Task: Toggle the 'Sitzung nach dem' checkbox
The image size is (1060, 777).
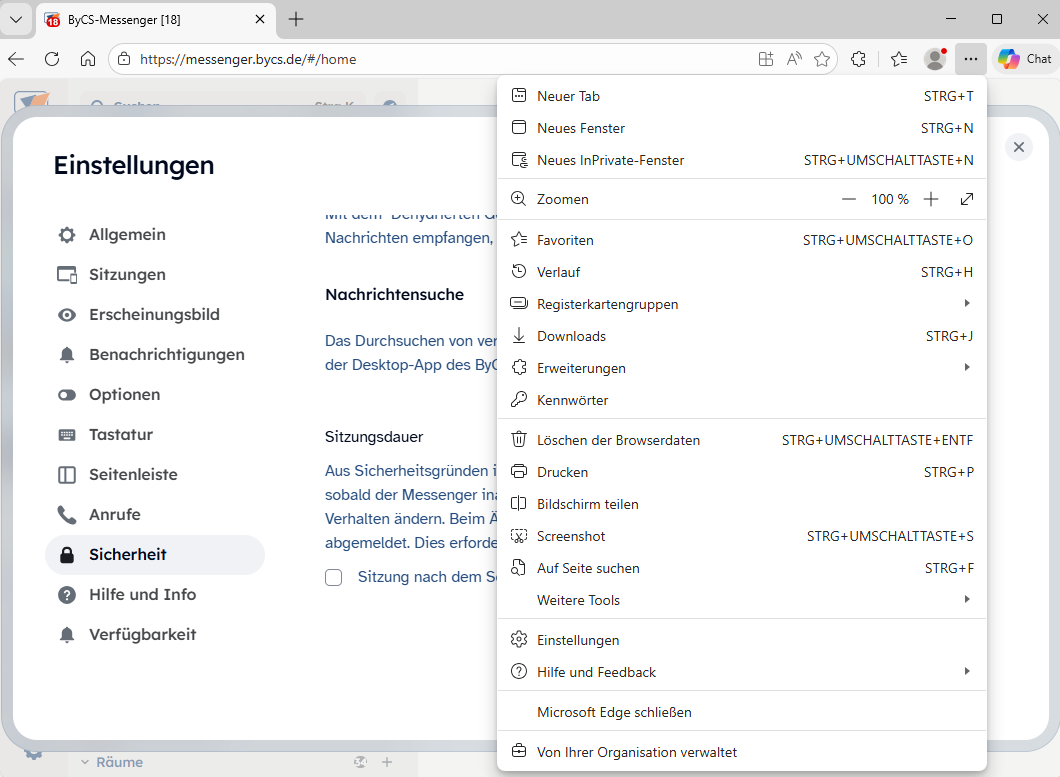Action: coord(334,577)
